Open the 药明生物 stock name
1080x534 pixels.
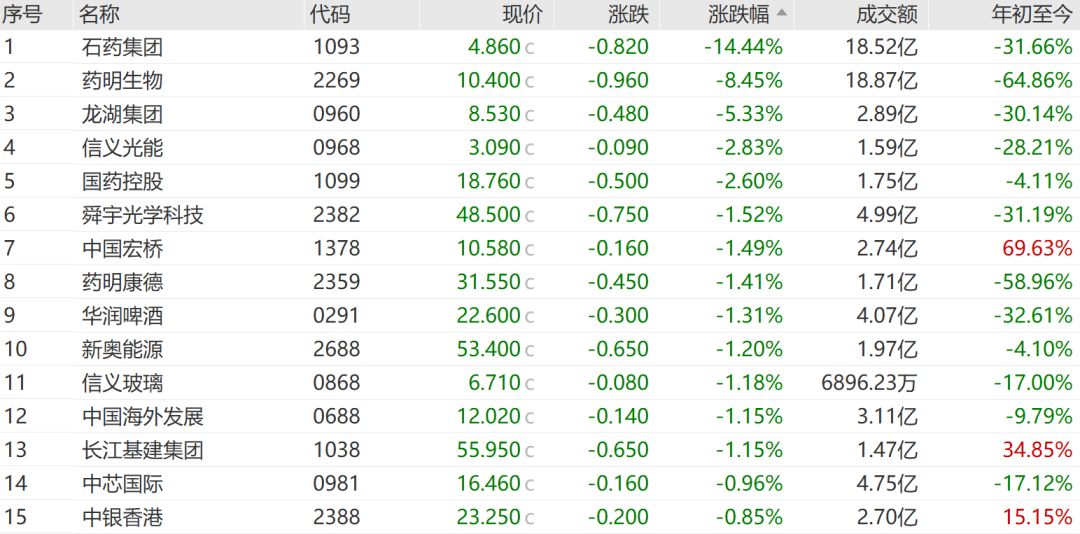122,81
